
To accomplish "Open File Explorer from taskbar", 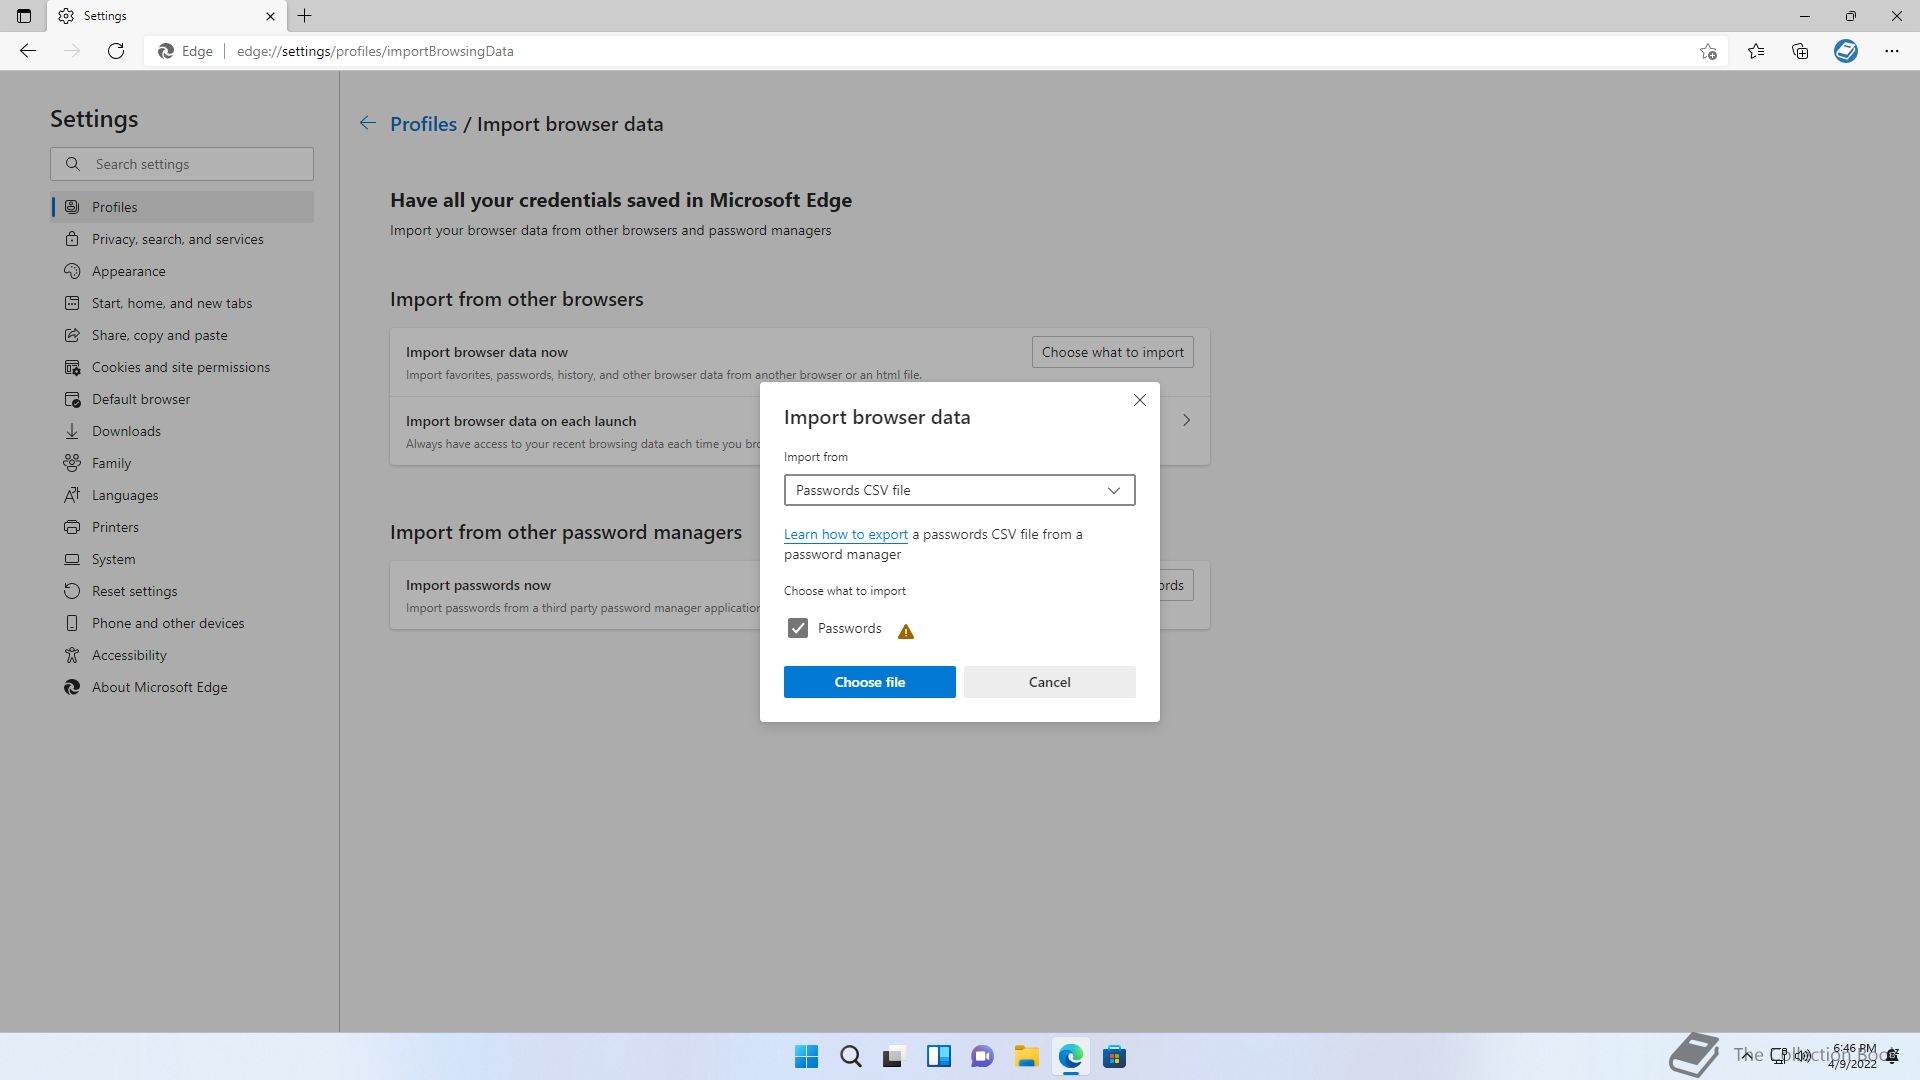I will [1027, 1056].
